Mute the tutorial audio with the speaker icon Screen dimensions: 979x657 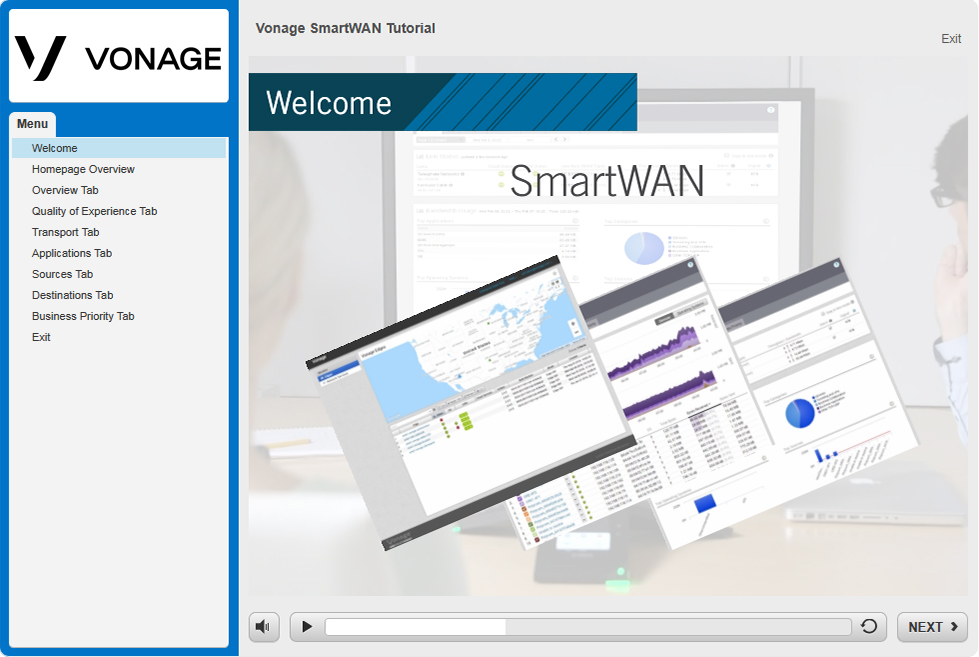click(263, 626)
